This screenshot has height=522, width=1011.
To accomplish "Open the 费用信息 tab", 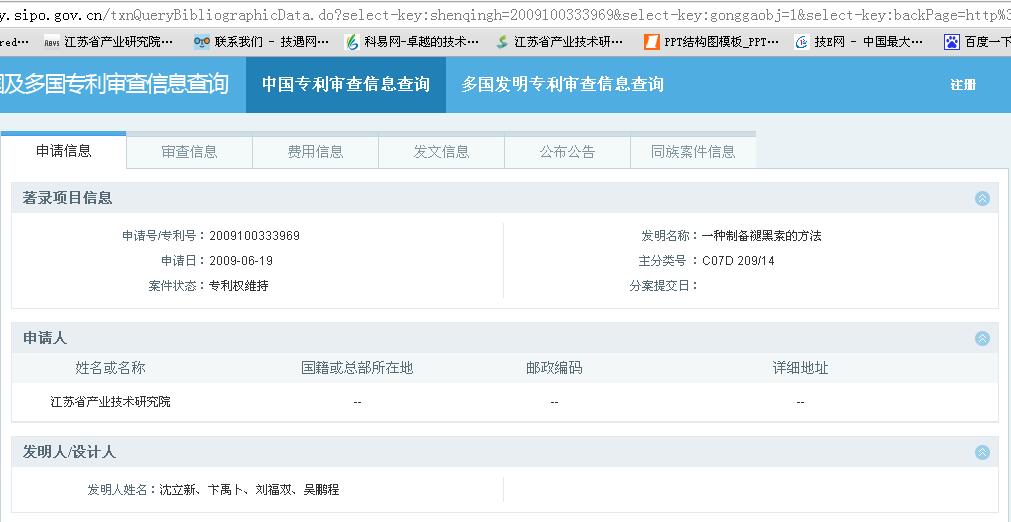I will click(315, 151).
